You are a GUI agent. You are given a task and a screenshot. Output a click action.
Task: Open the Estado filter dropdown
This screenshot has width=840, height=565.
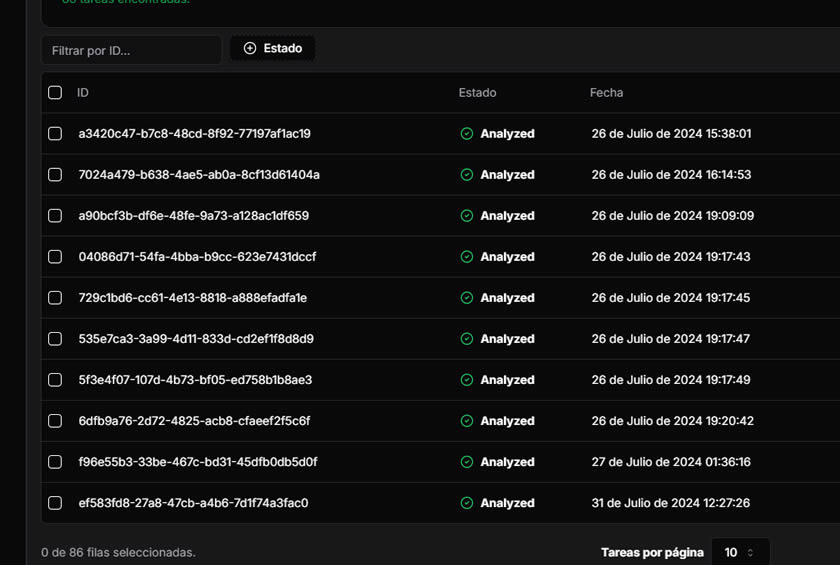[273, 48]
